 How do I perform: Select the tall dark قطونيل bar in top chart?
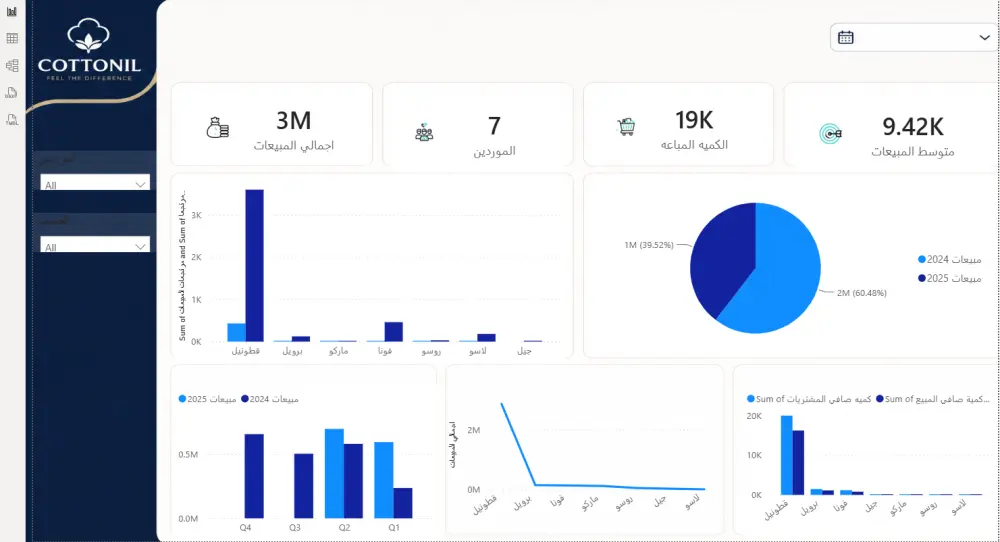tap(254, 265)
